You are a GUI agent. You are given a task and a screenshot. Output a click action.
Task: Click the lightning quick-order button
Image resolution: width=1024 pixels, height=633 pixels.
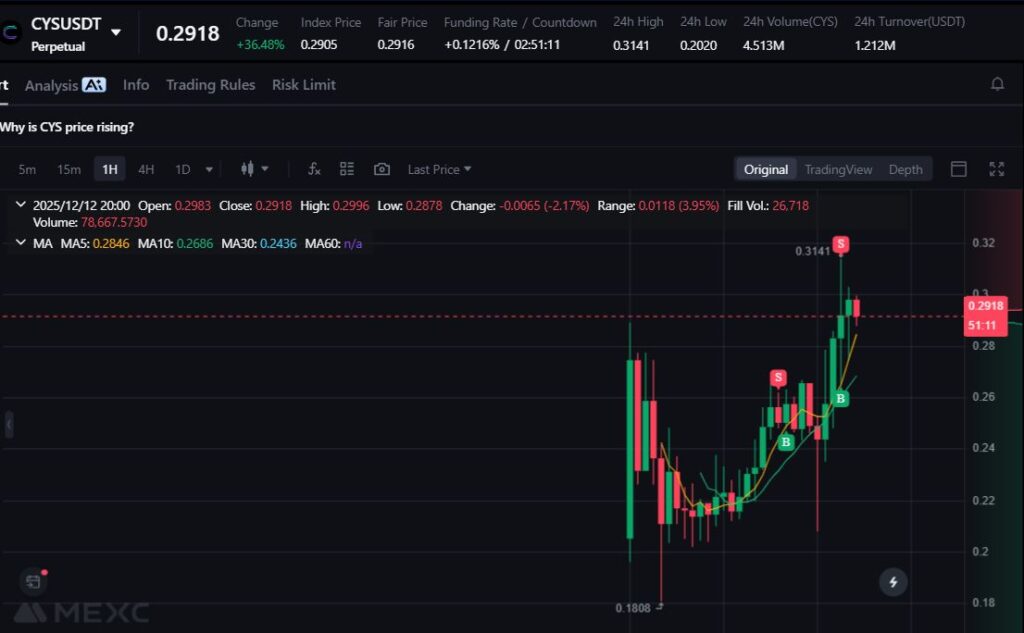(893, 581)
